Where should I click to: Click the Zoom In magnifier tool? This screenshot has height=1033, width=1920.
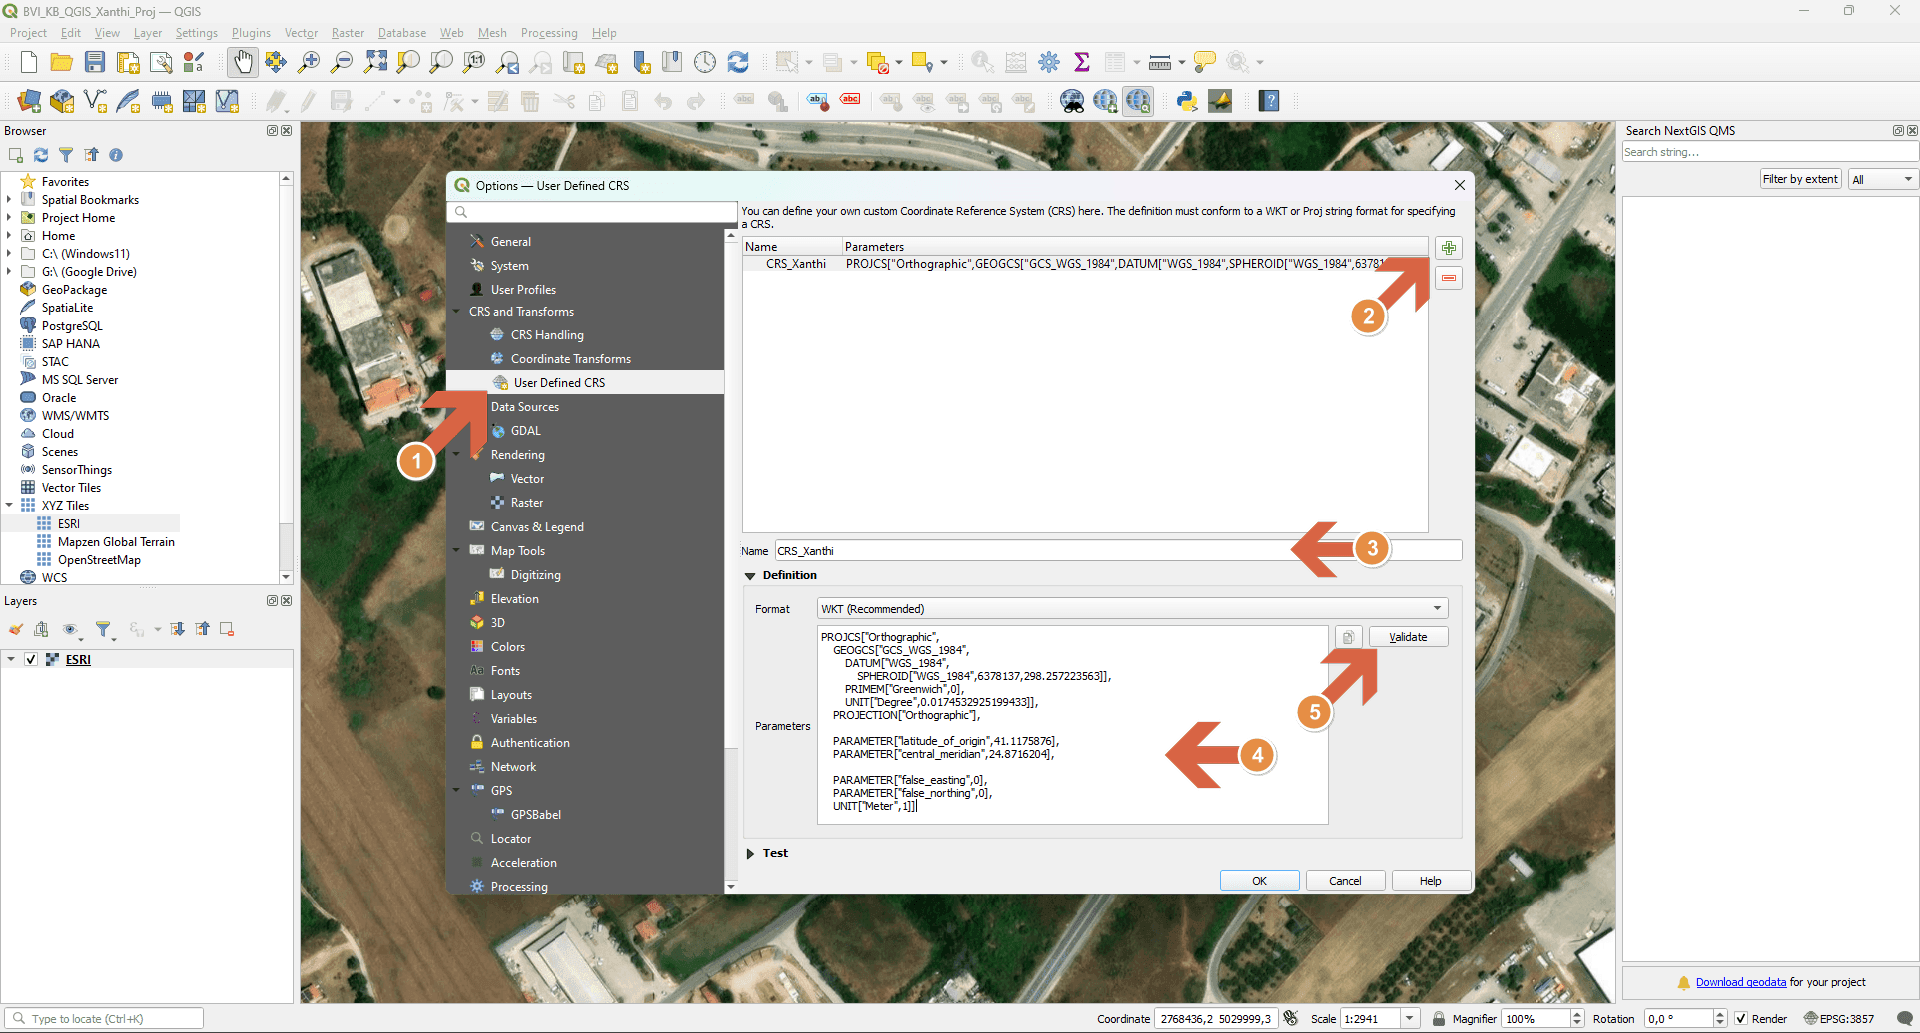(309, 62)
